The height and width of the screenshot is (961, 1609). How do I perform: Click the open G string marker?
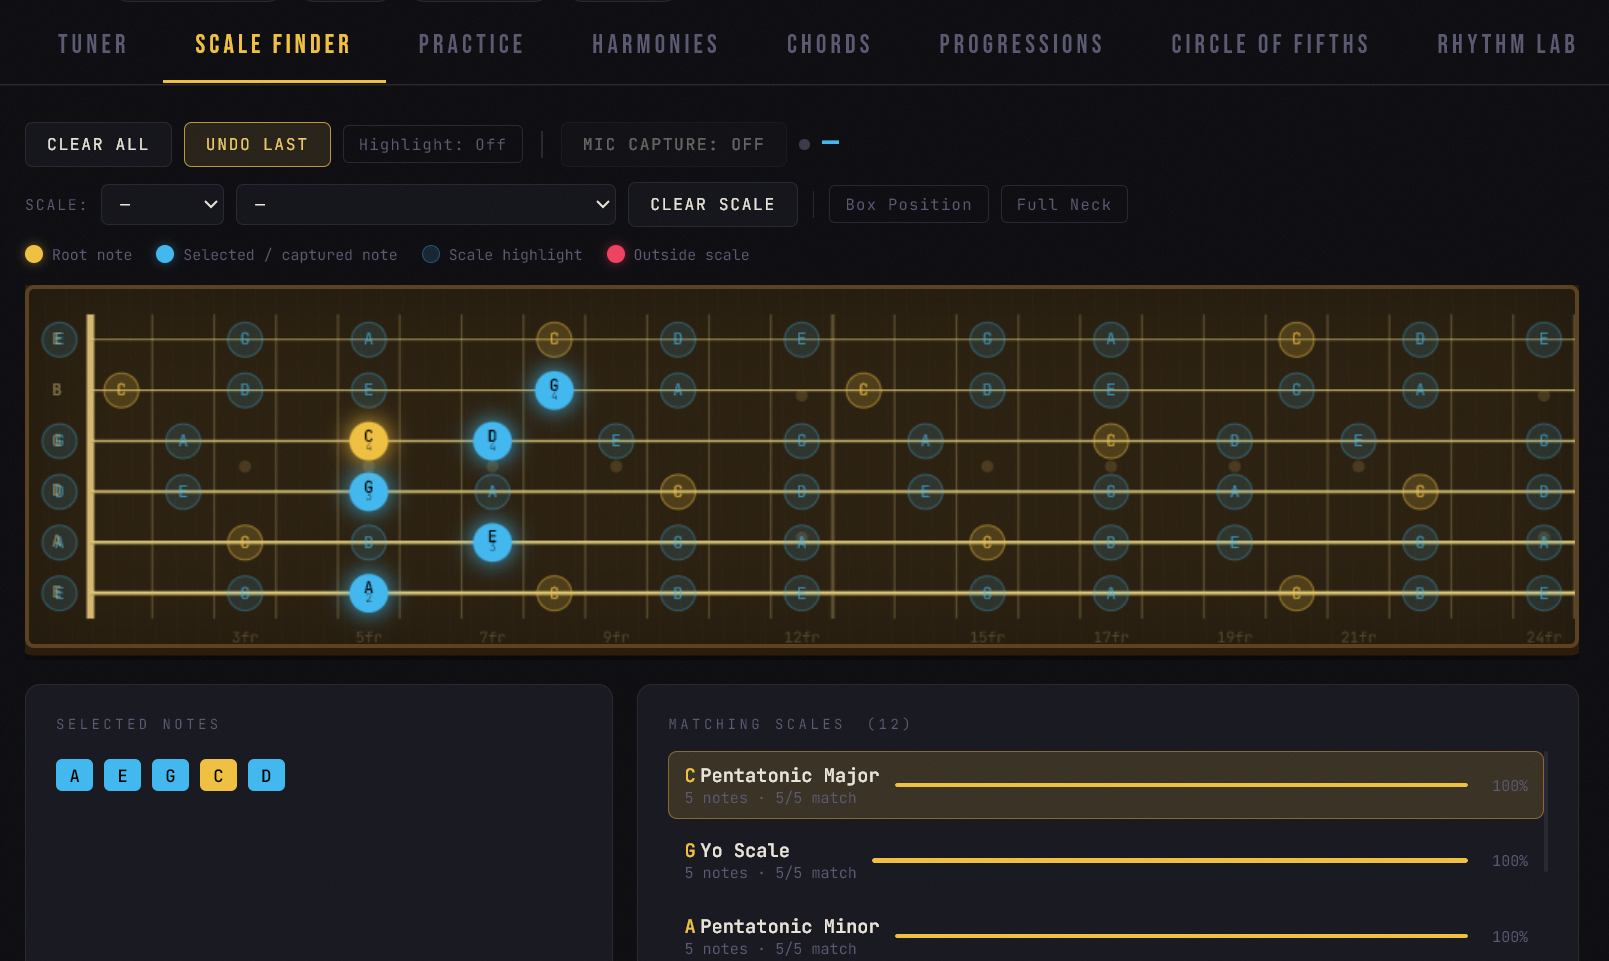coord(58,441)
